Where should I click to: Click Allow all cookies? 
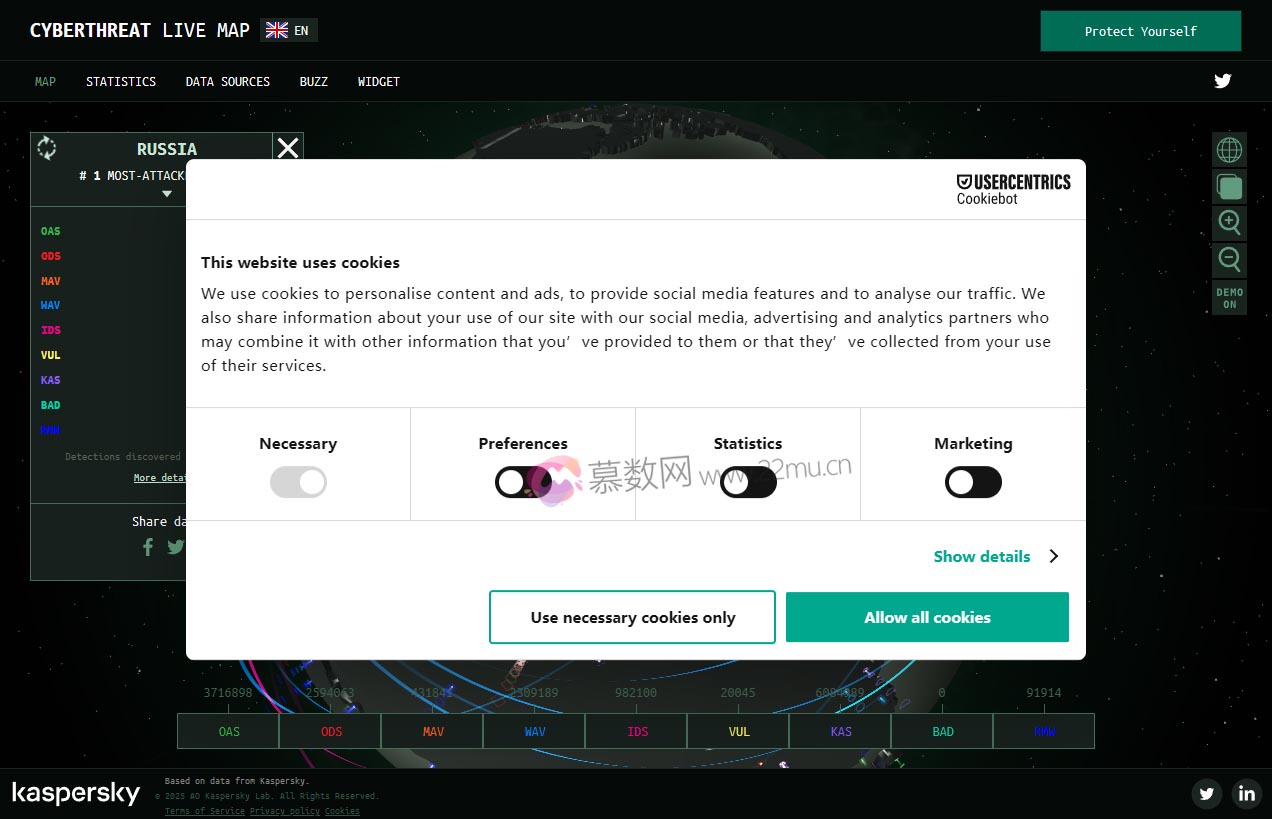[x=927, y=617]
